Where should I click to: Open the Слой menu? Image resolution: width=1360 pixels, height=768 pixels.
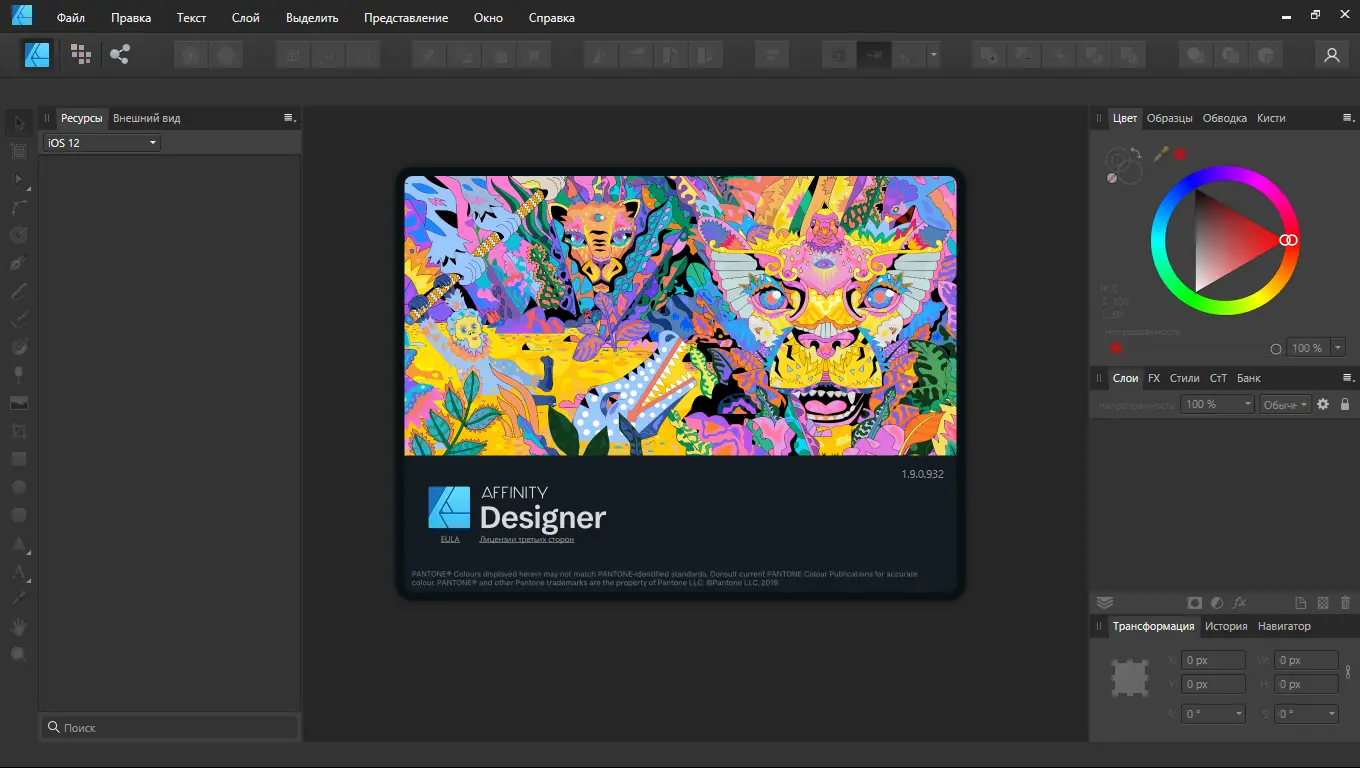(x=245, y=18)
